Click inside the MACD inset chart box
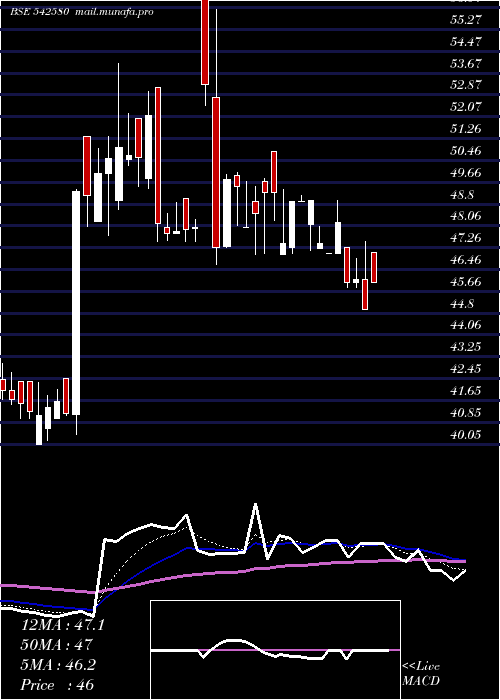 click(x=275, y=650)
